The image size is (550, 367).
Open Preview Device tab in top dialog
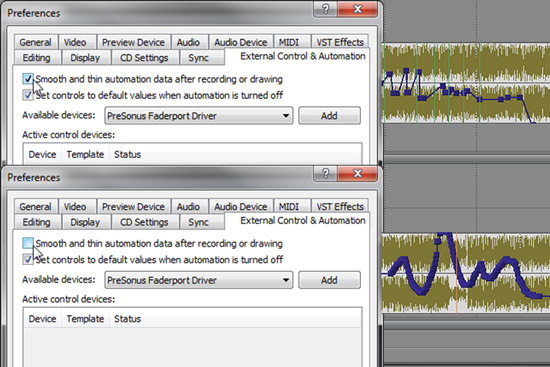point(133,42)
